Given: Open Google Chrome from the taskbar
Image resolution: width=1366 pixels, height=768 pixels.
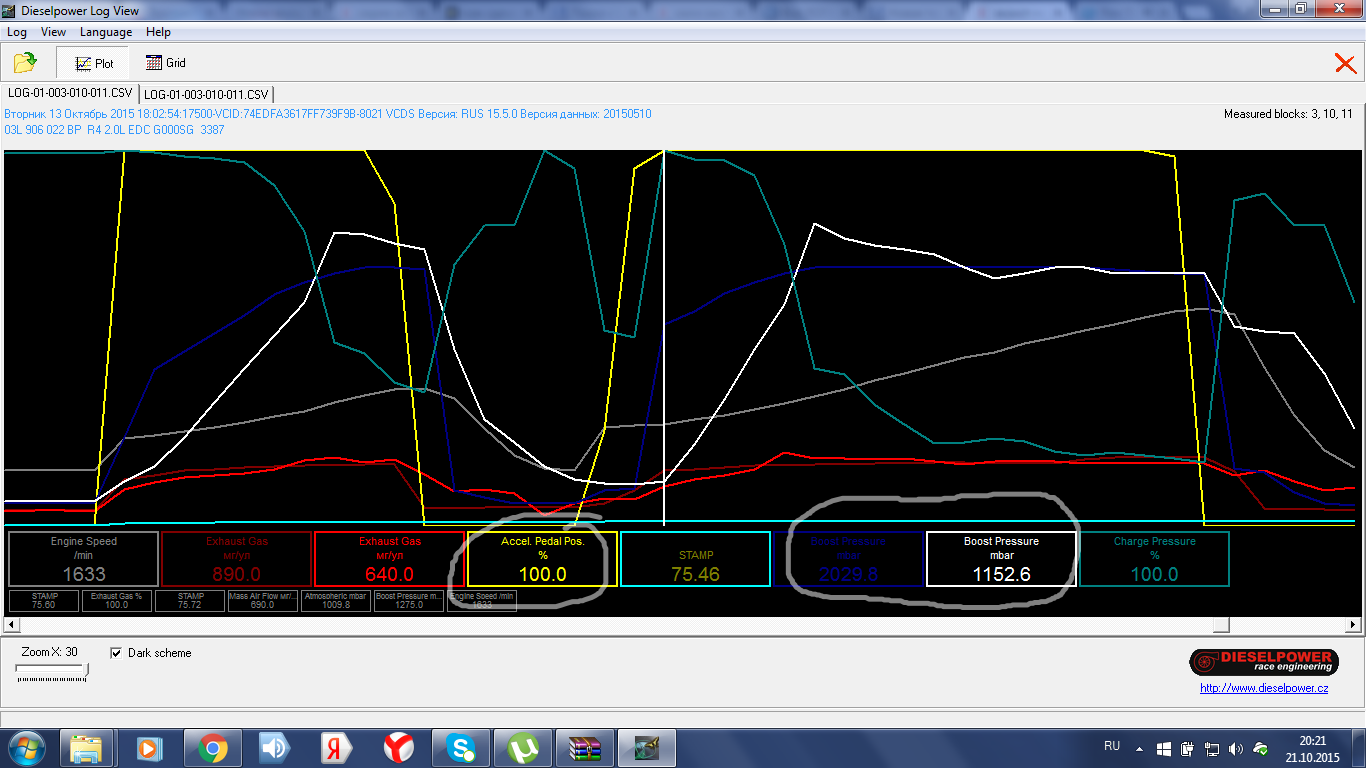Looking at the screenshot, I should [211, 748].
